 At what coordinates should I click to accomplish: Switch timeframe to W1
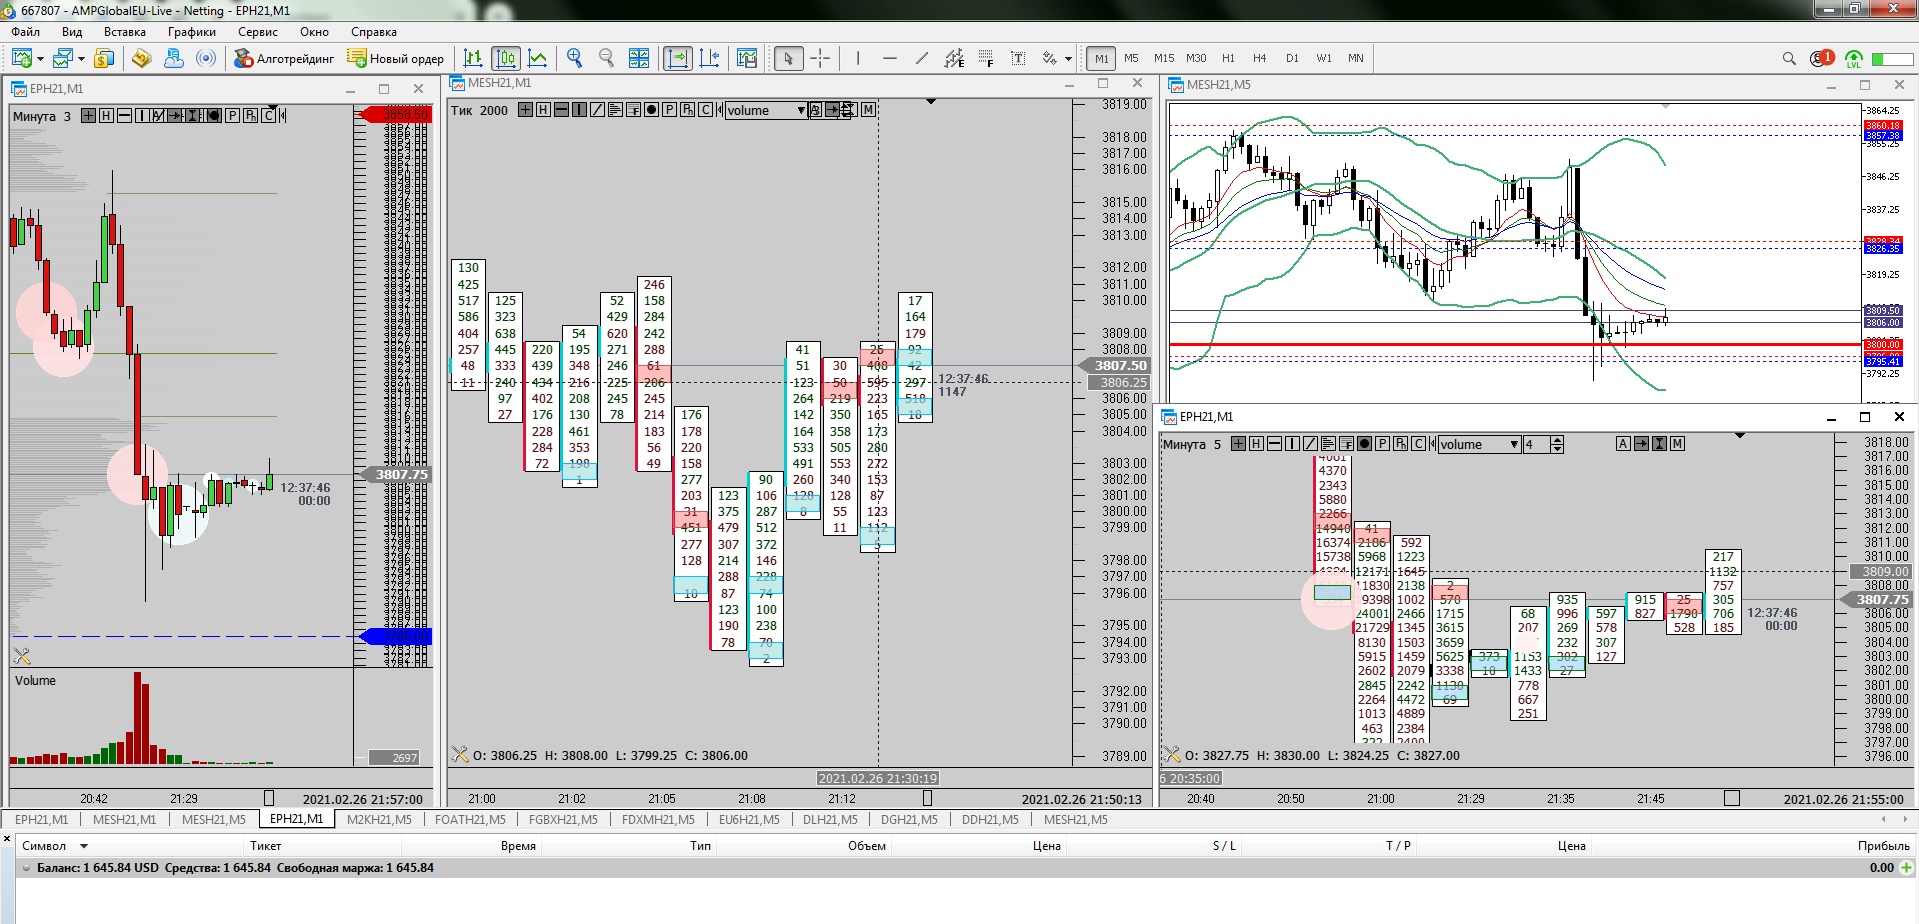1324,58
